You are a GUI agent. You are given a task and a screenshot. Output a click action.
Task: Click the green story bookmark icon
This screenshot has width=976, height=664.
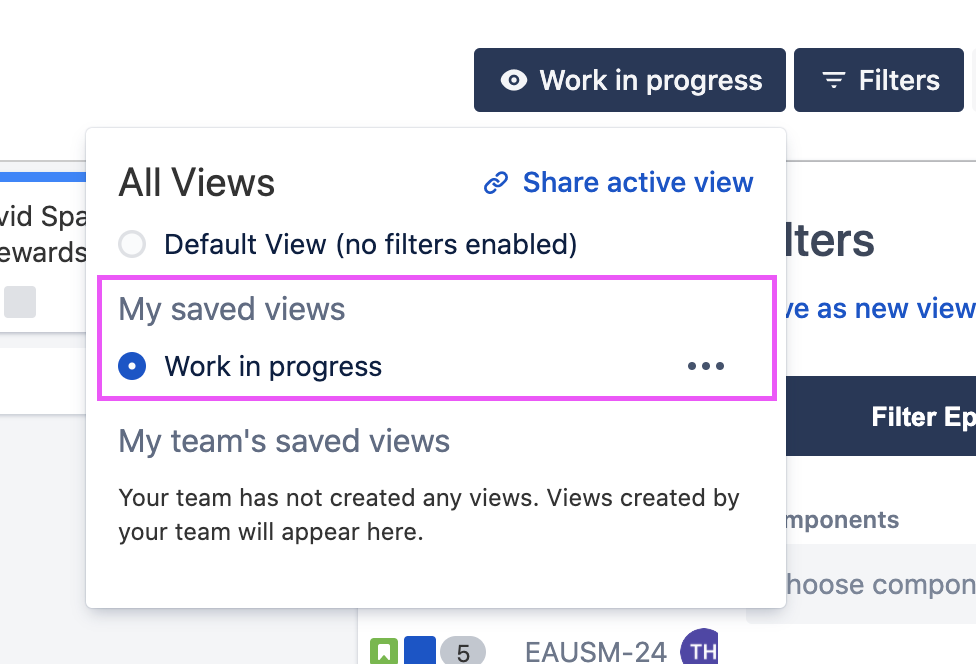click(x=384, y=652)
